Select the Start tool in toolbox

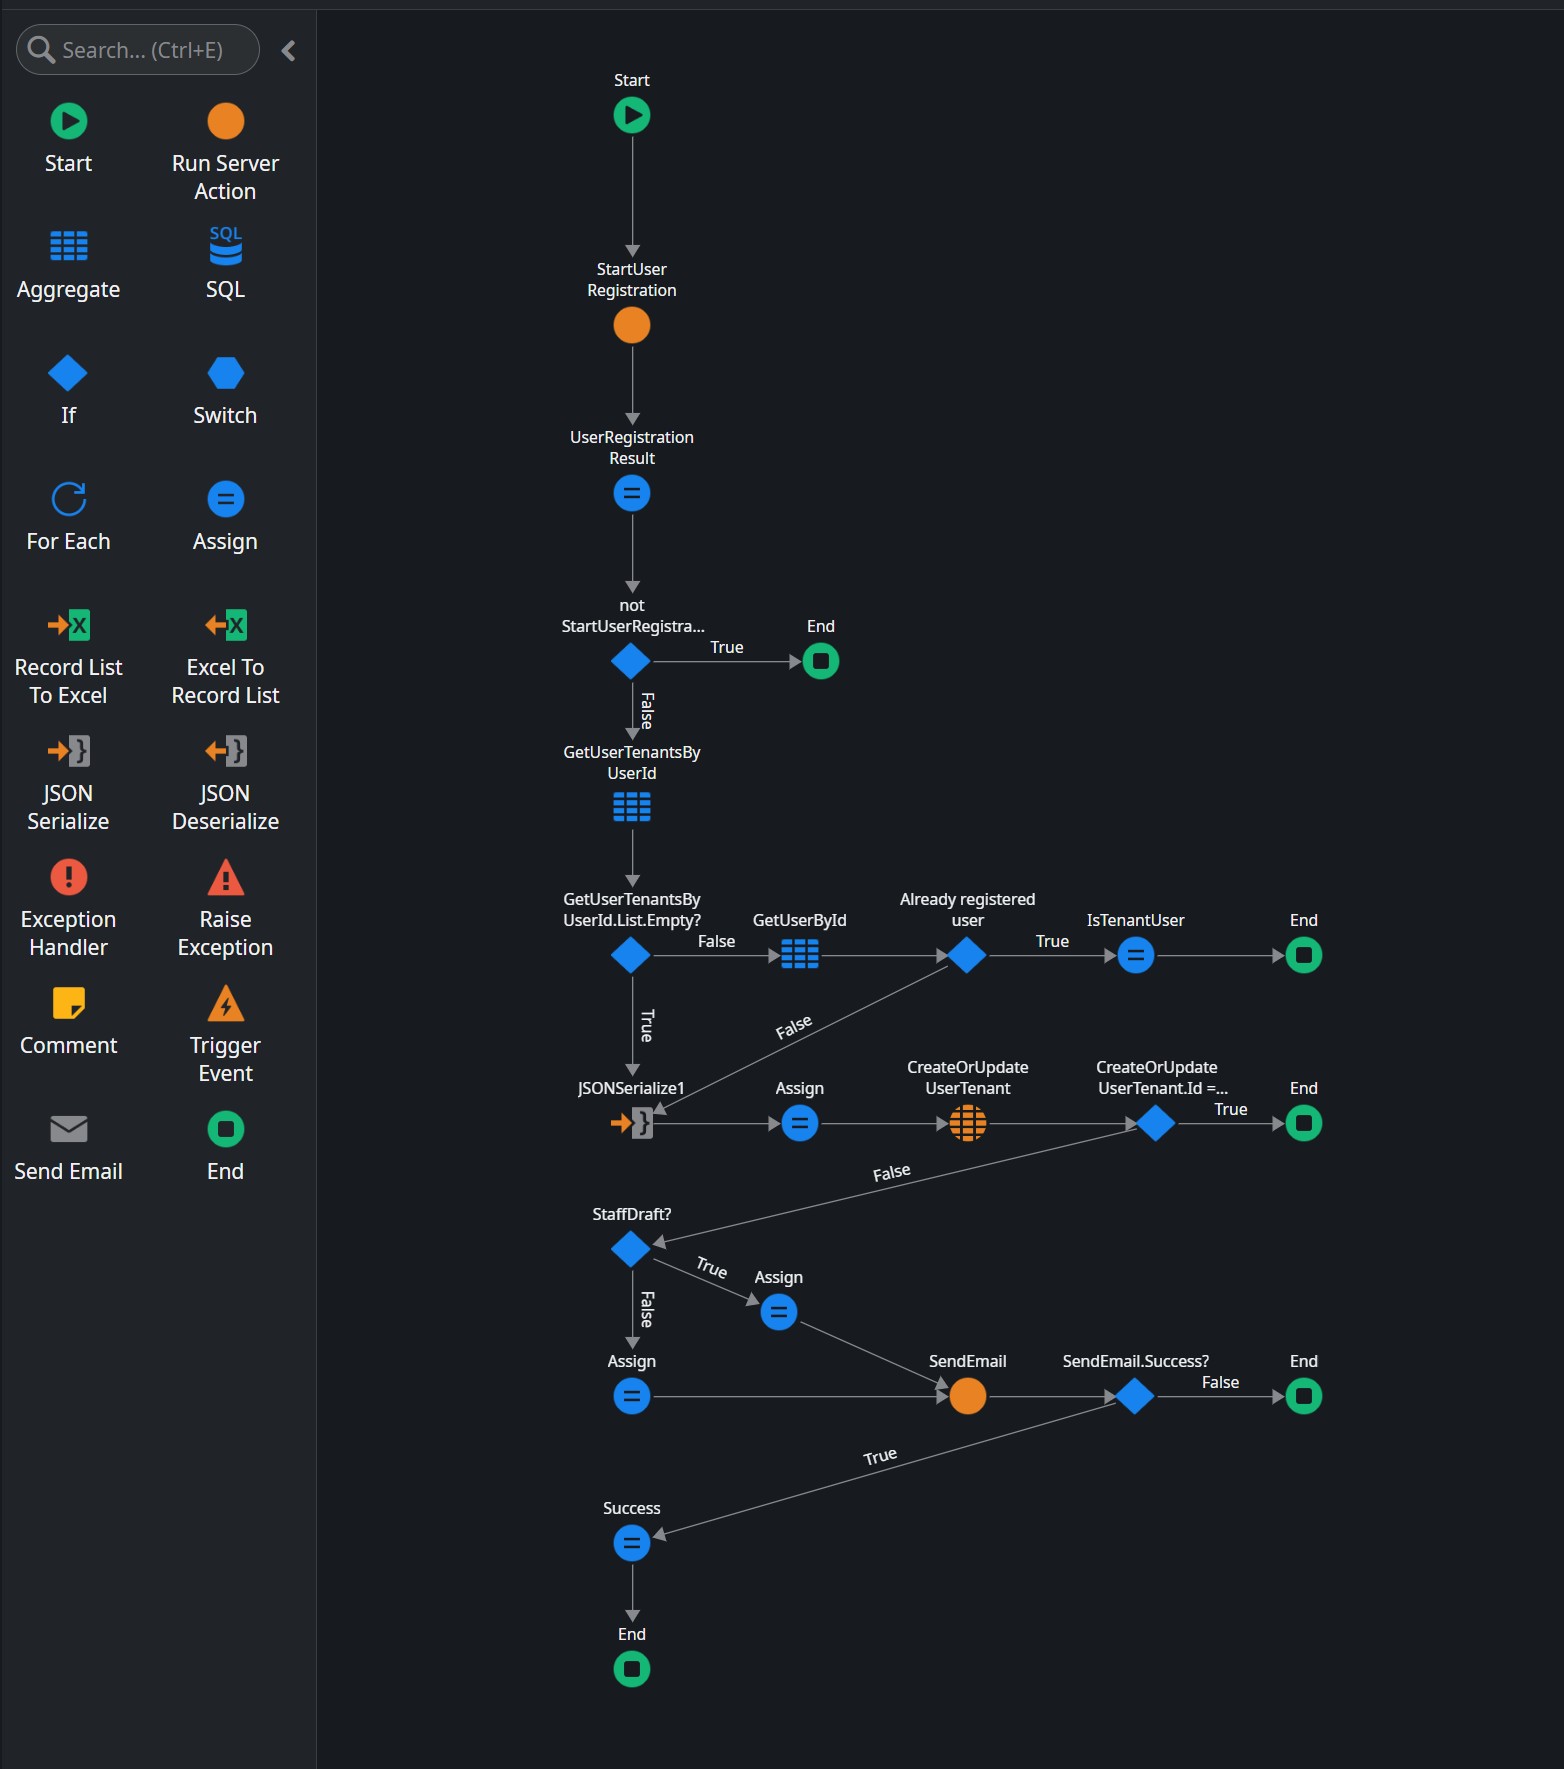(68, 139)
